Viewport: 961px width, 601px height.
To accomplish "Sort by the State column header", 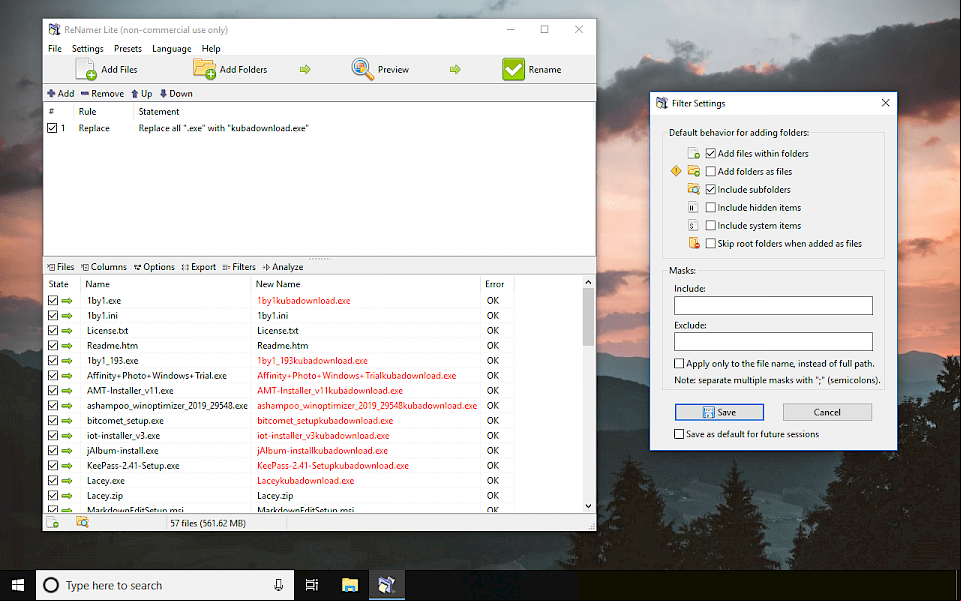I will [x=62, y=284].
